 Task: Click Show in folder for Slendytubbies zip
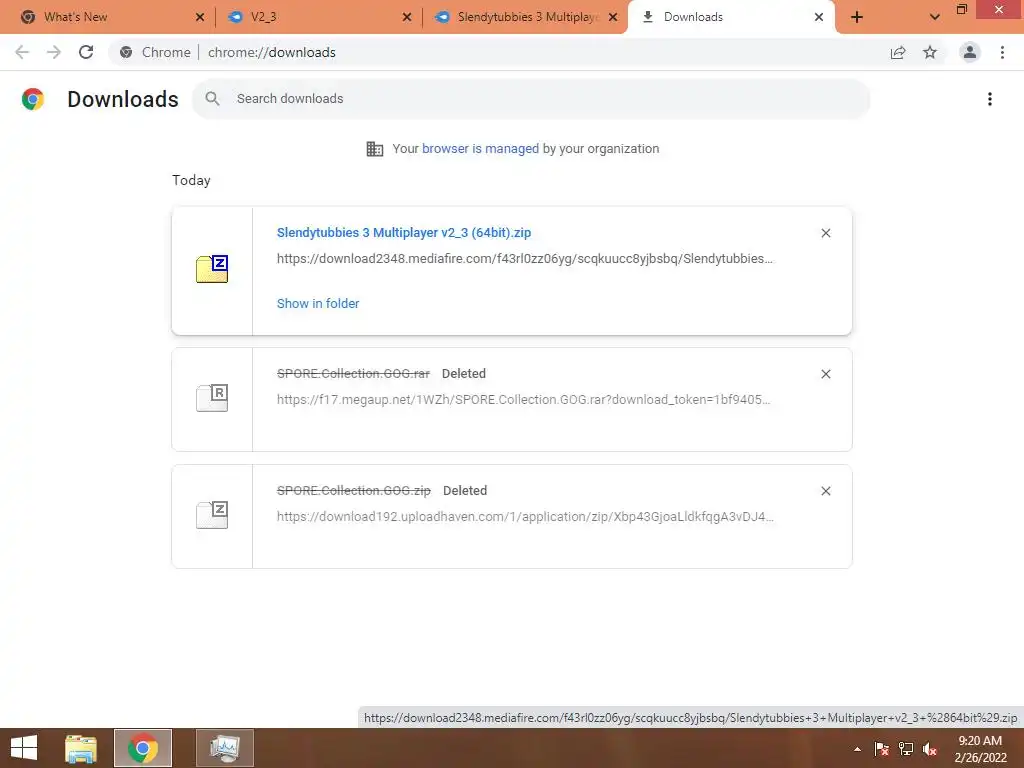pos(318,304)
